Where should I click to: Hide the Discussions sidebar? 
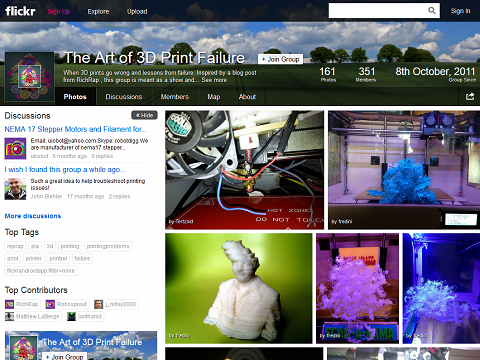pos(144,115)
